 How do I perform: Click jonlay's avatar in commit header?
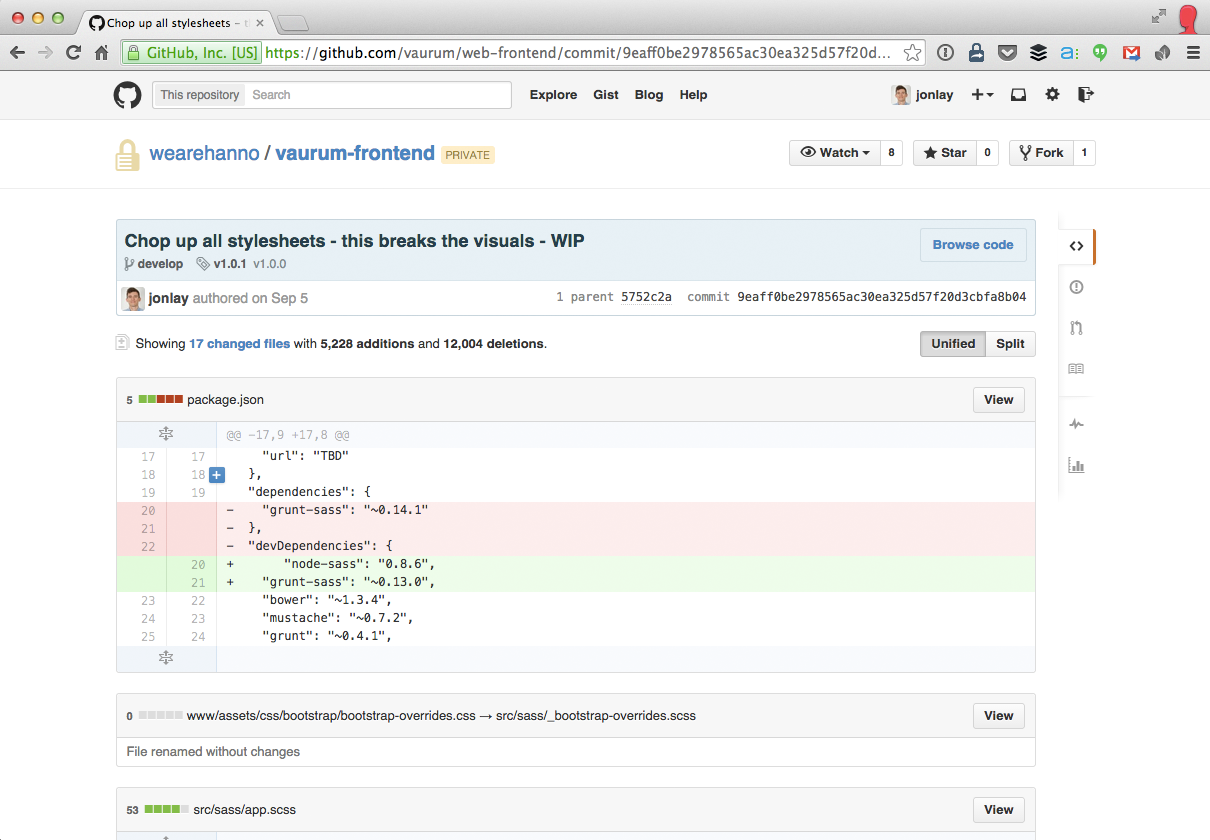tap(133, 298)
